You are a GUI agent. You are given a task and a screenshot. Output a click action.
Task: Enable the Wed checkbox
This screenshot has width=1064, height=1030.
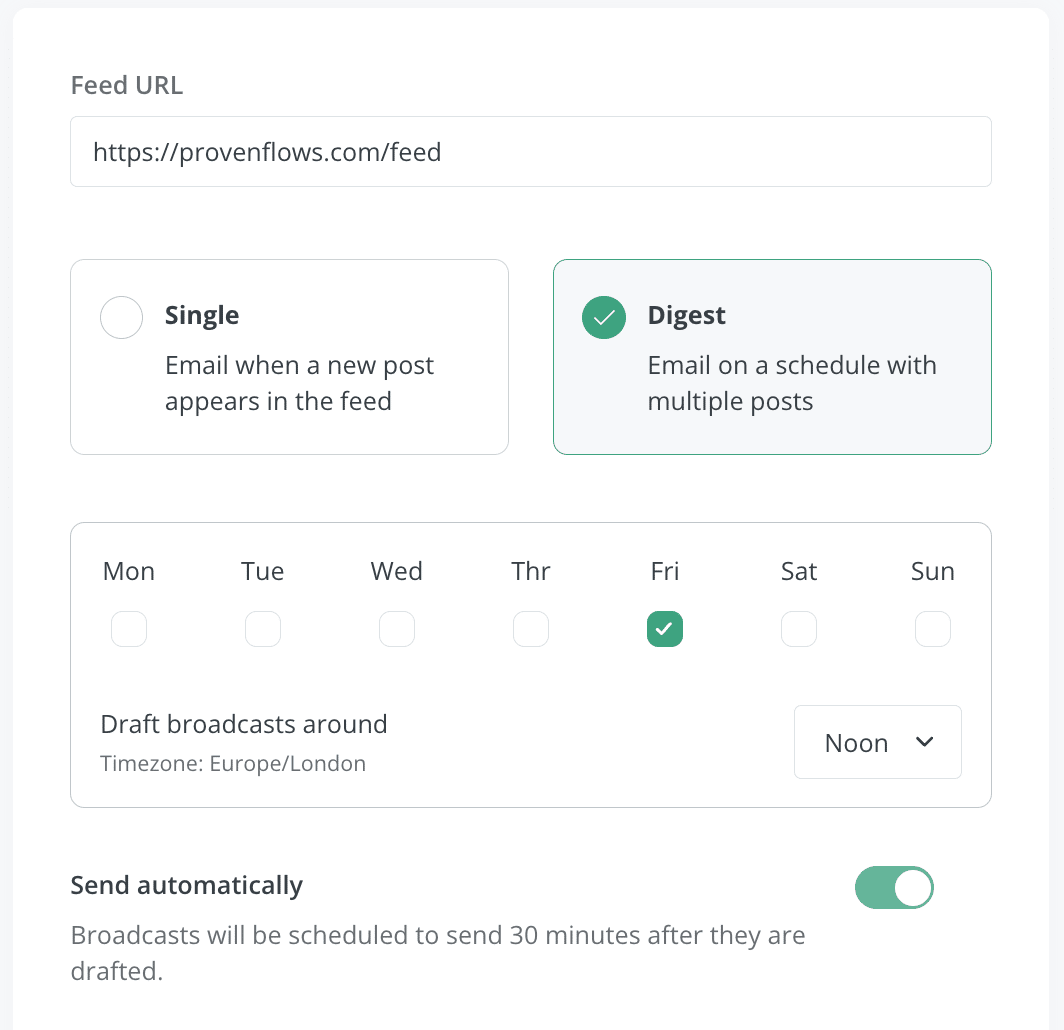[397, 629]
